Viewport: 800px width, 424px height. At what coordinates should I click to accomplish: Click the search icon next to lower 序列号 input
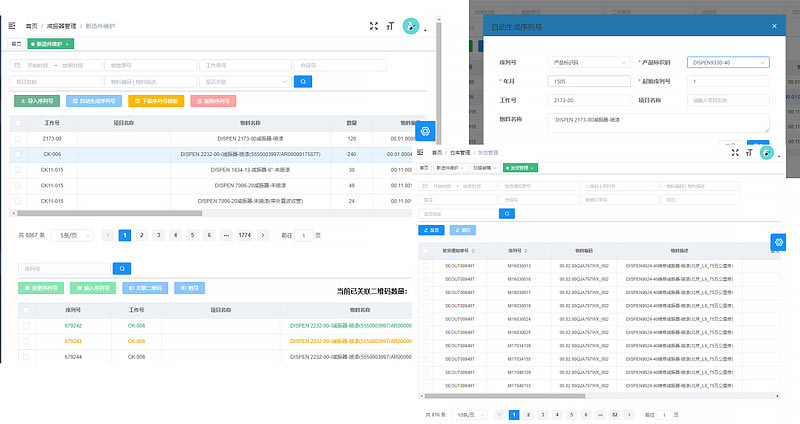pyautogui.click(x=122, y=269)
